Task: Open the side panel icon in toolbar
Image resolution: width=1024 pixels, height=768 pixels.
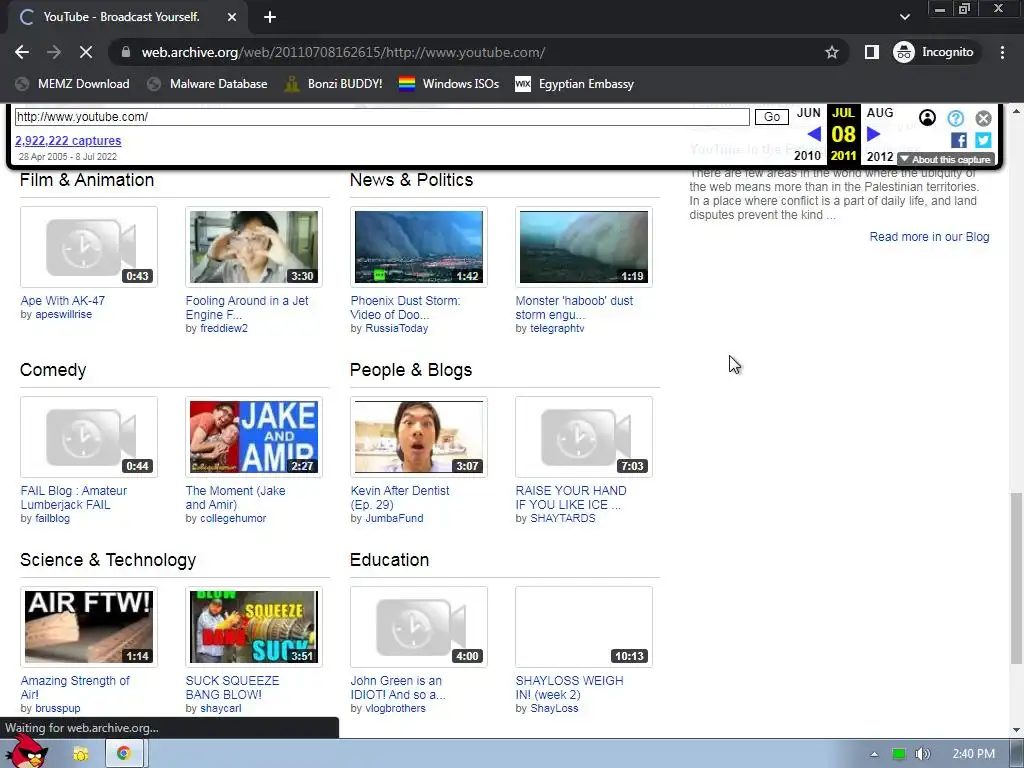Action: [871, 52]
